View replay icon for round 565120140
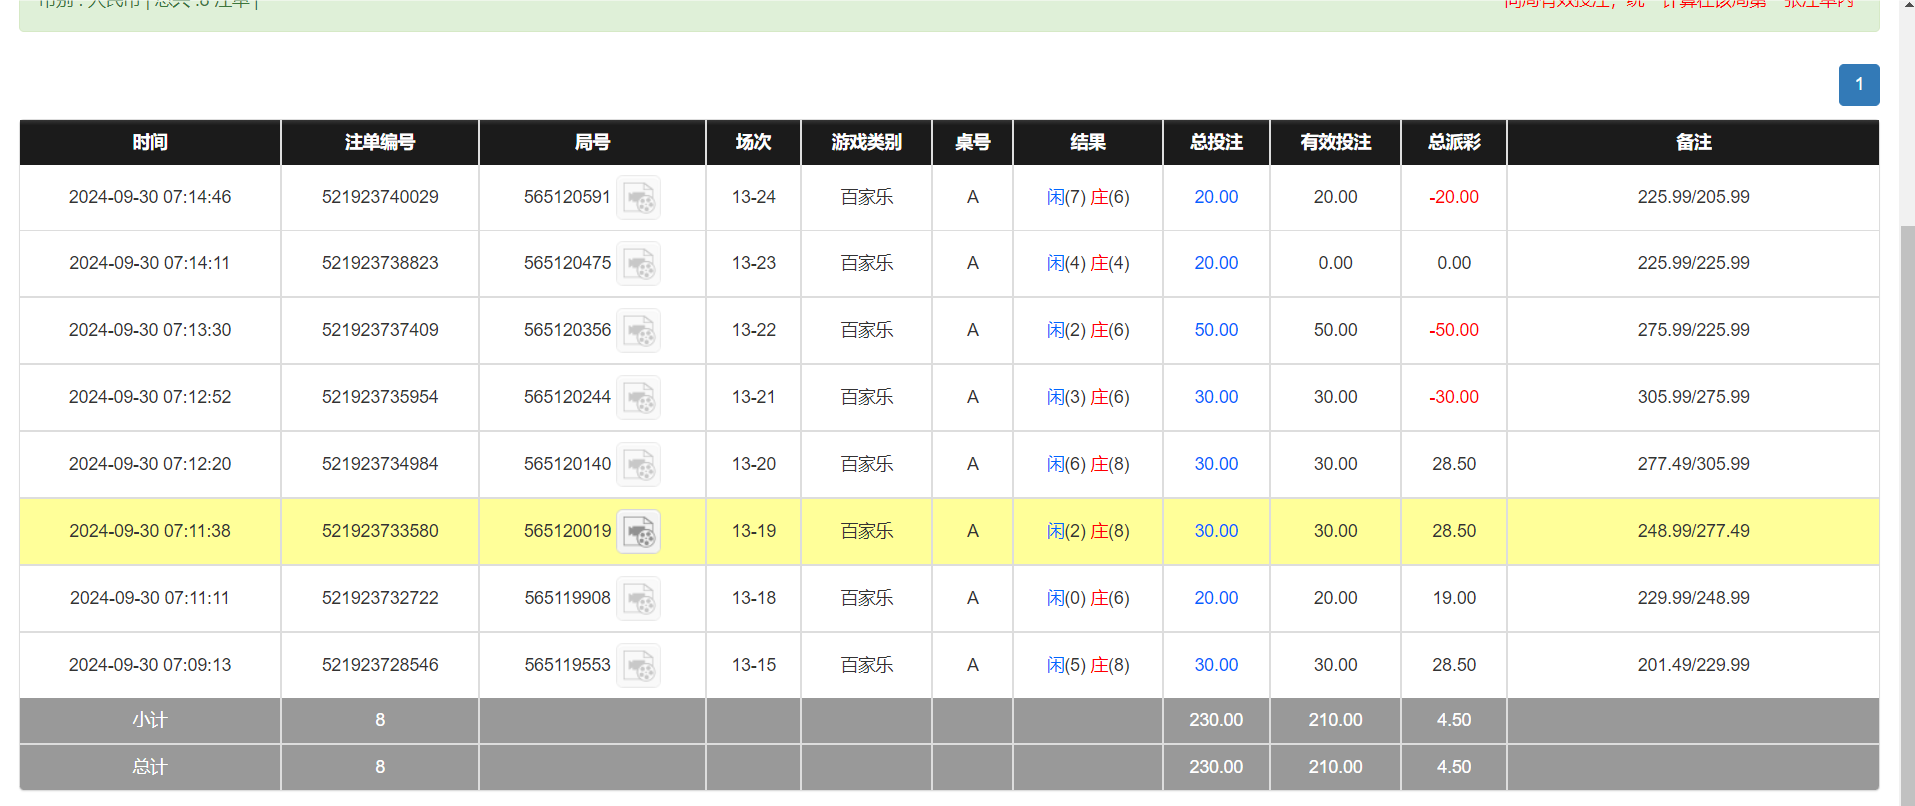Viewport: 1915px width, 806px height. [x=638, y=465]
